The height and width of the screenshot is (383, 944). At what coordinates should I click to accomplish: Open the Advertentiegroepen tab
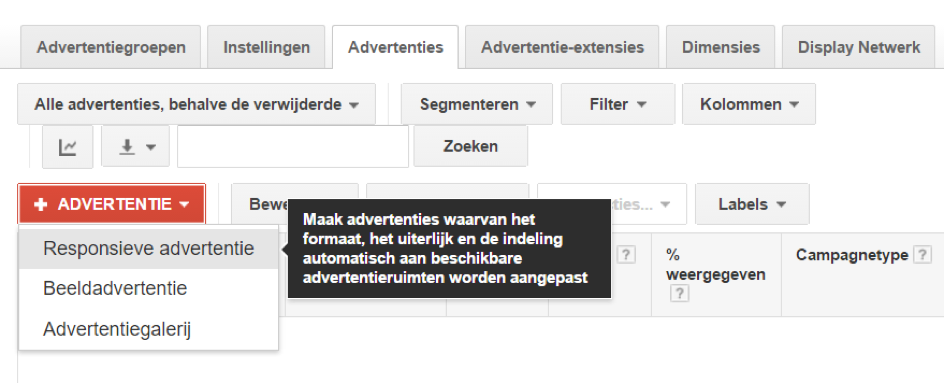(111, 48)
